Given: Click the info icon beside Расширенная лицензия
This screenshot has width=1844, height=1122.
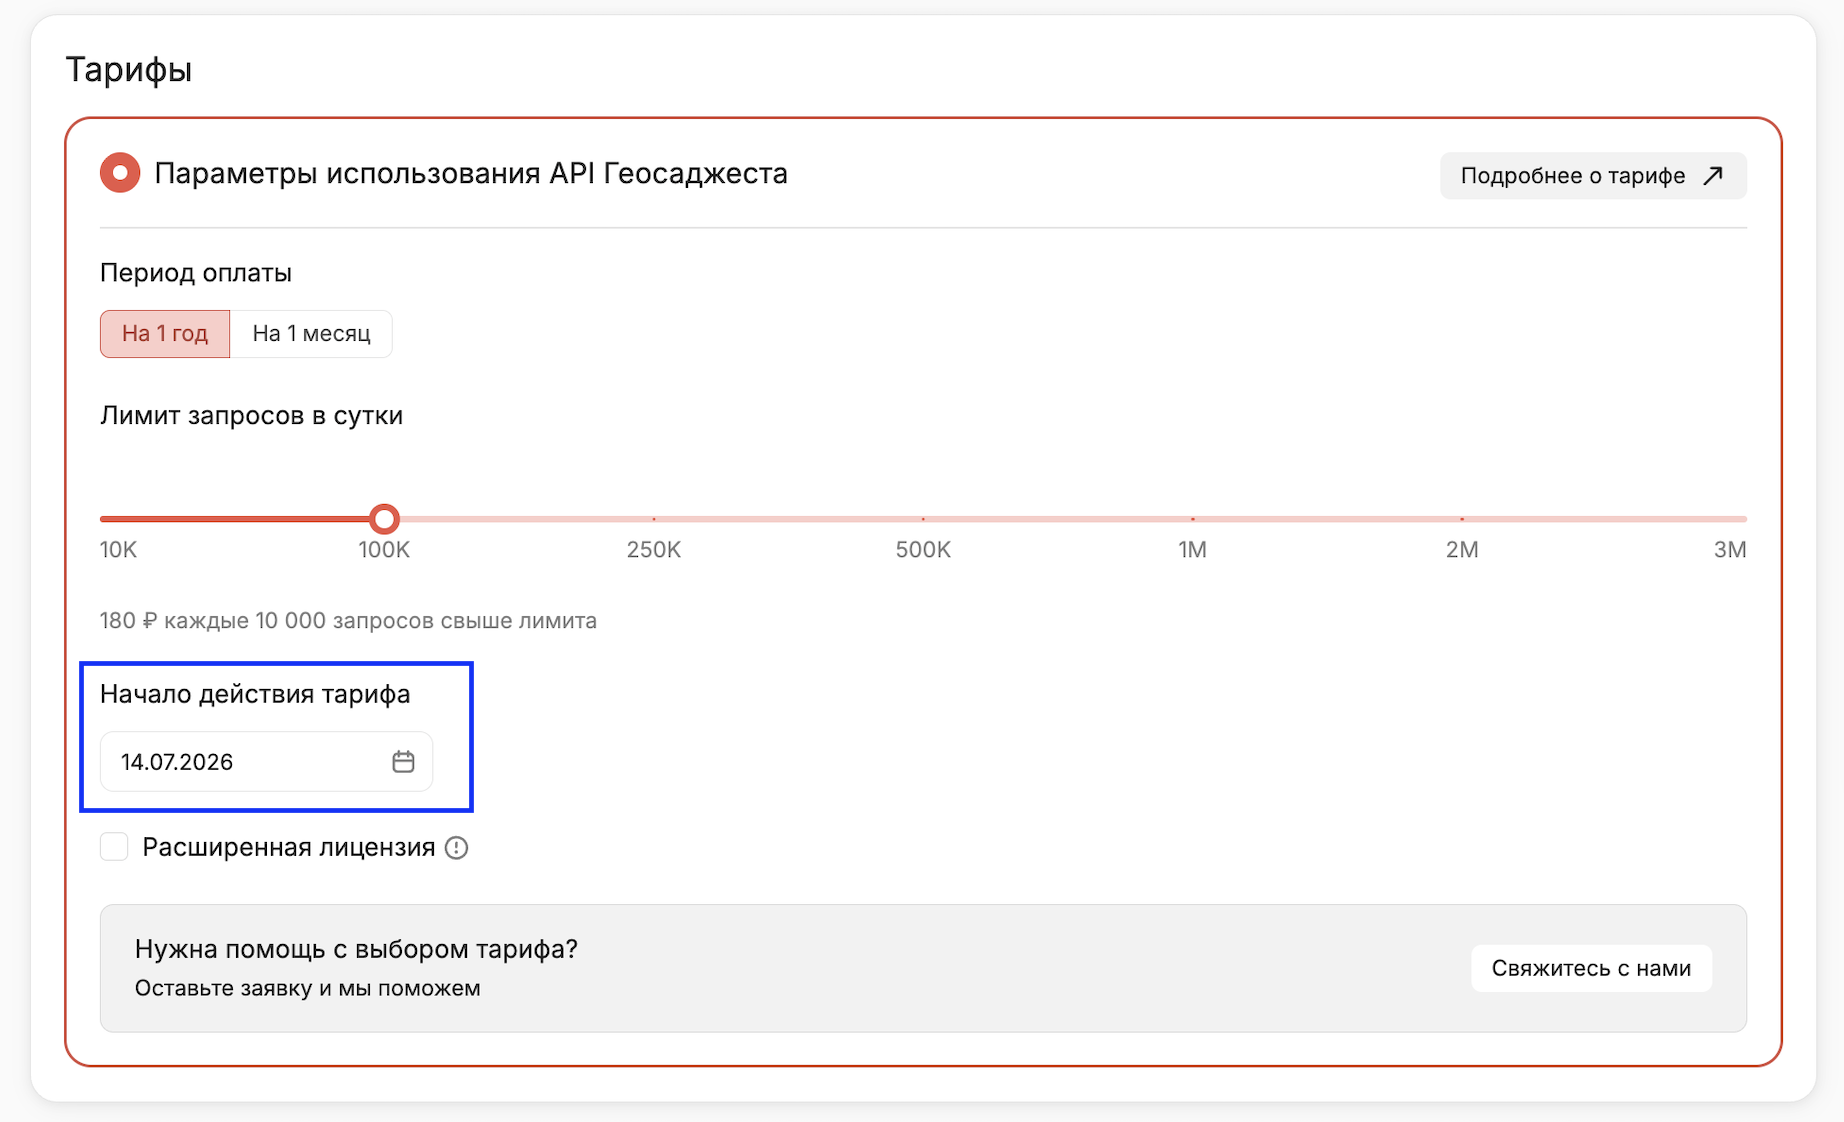Looking at the screenshot, I should [457, 848].
